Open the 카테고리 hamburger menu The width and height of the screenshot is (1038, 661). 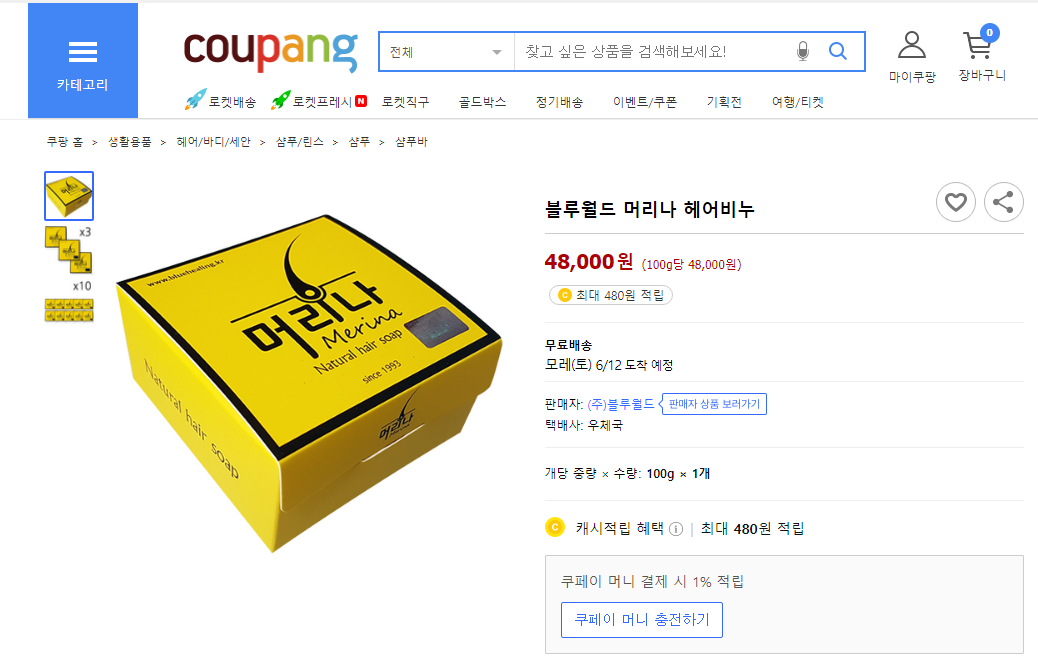(83, 61)
